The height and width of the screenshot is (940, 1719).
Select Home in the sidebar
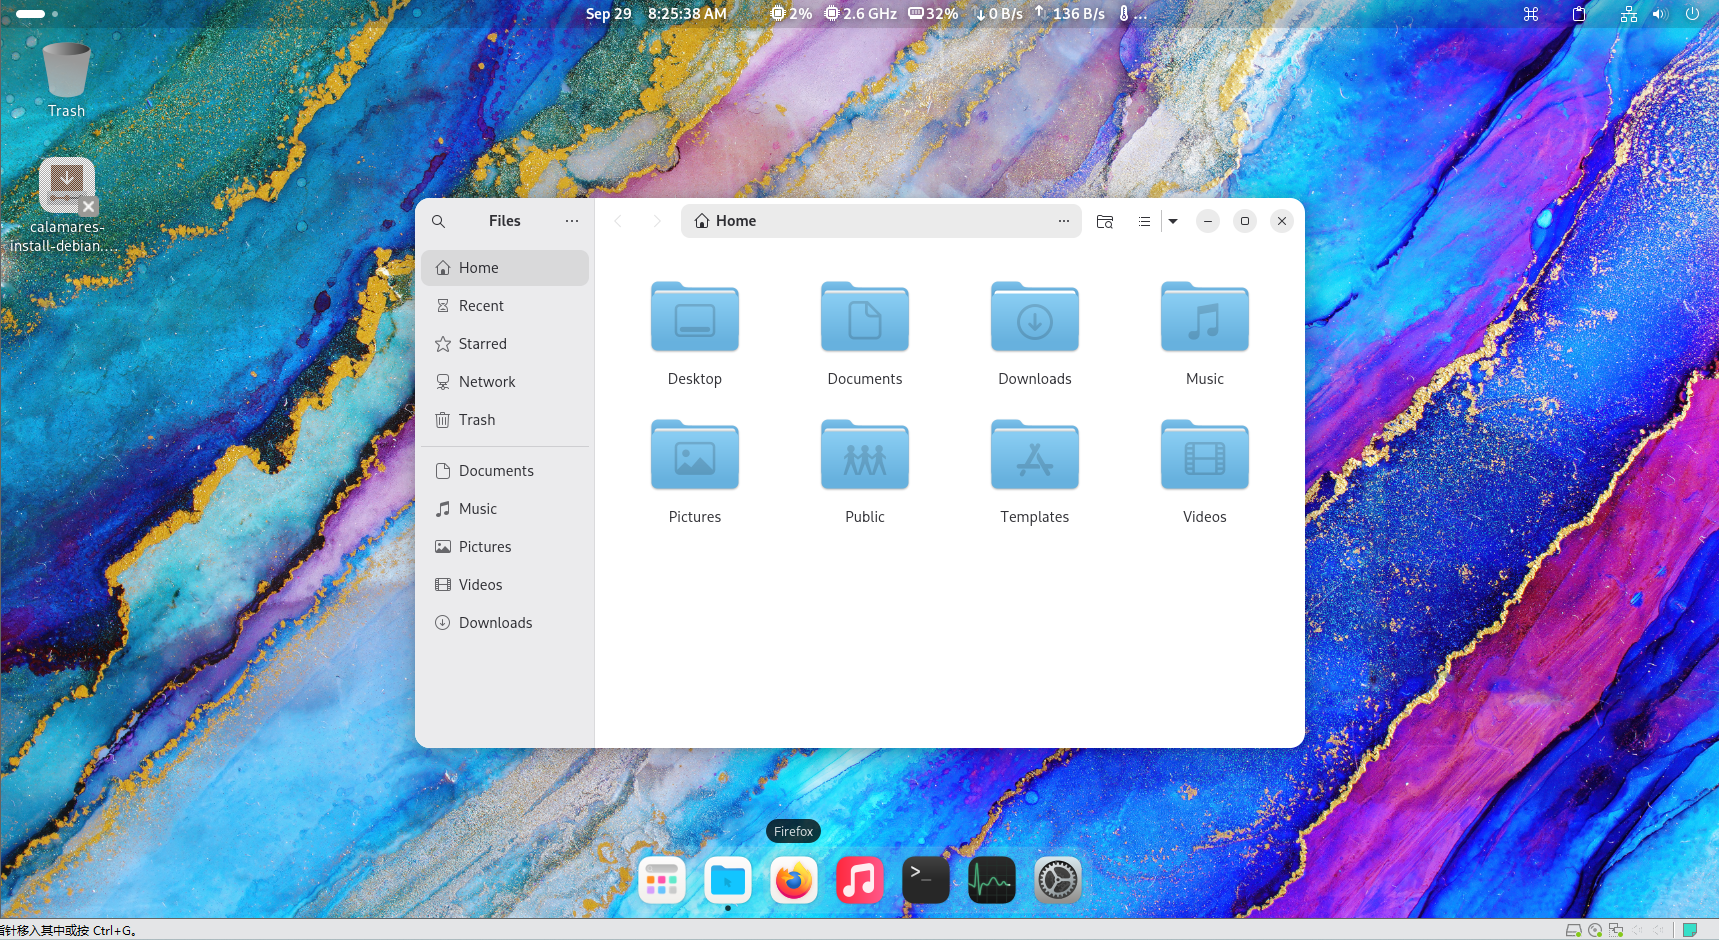click(x=505, y=268)
